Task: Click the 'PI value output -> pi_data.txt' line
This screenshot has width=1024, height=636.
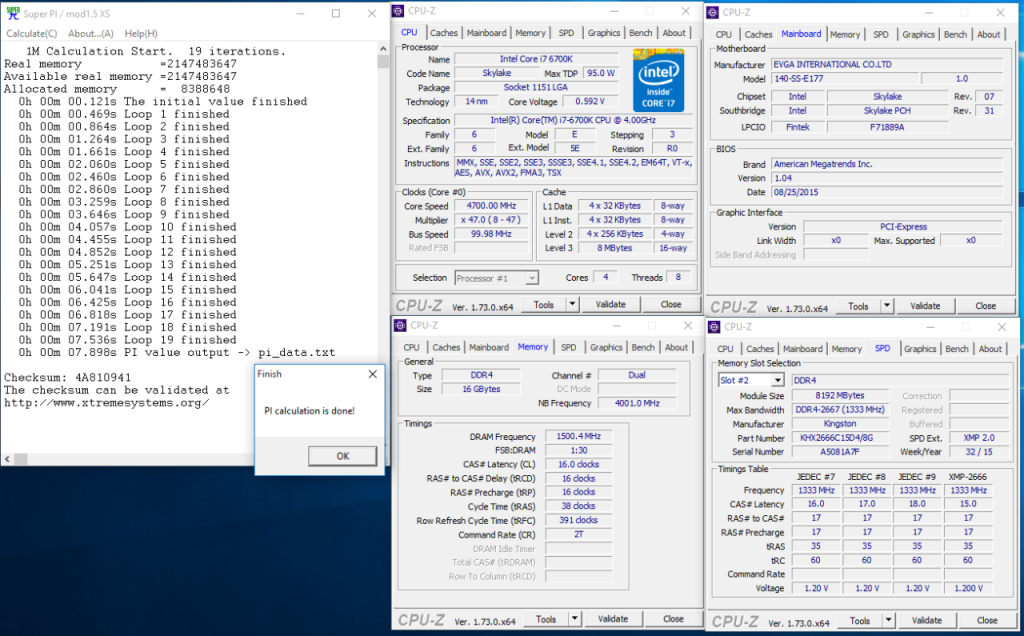Action: click(230, 353)
